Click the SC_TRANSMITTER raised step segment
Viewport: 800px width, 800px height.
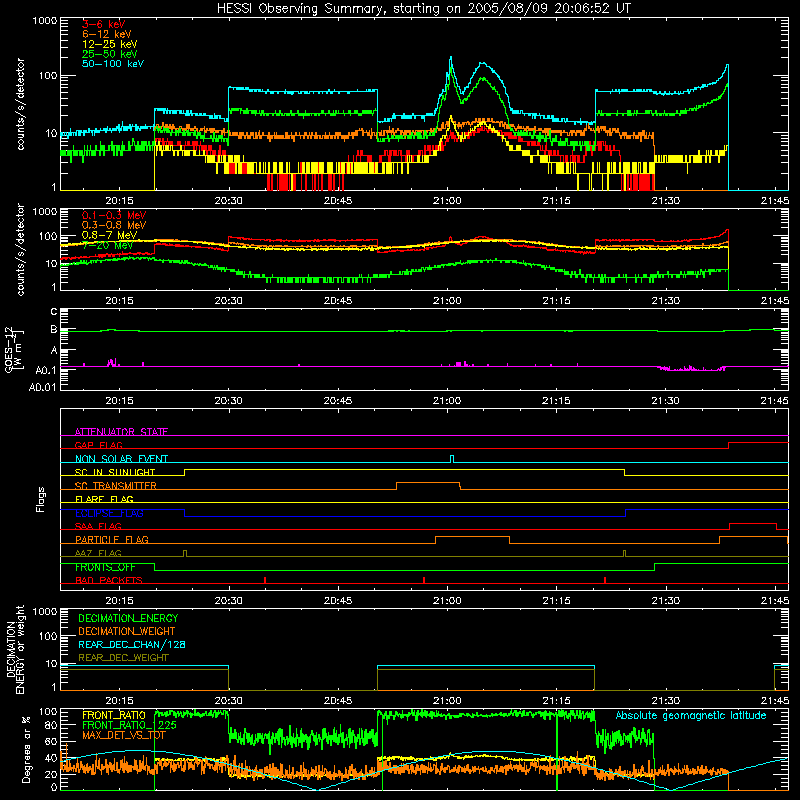pyautogui.click(x=428, y=483)
